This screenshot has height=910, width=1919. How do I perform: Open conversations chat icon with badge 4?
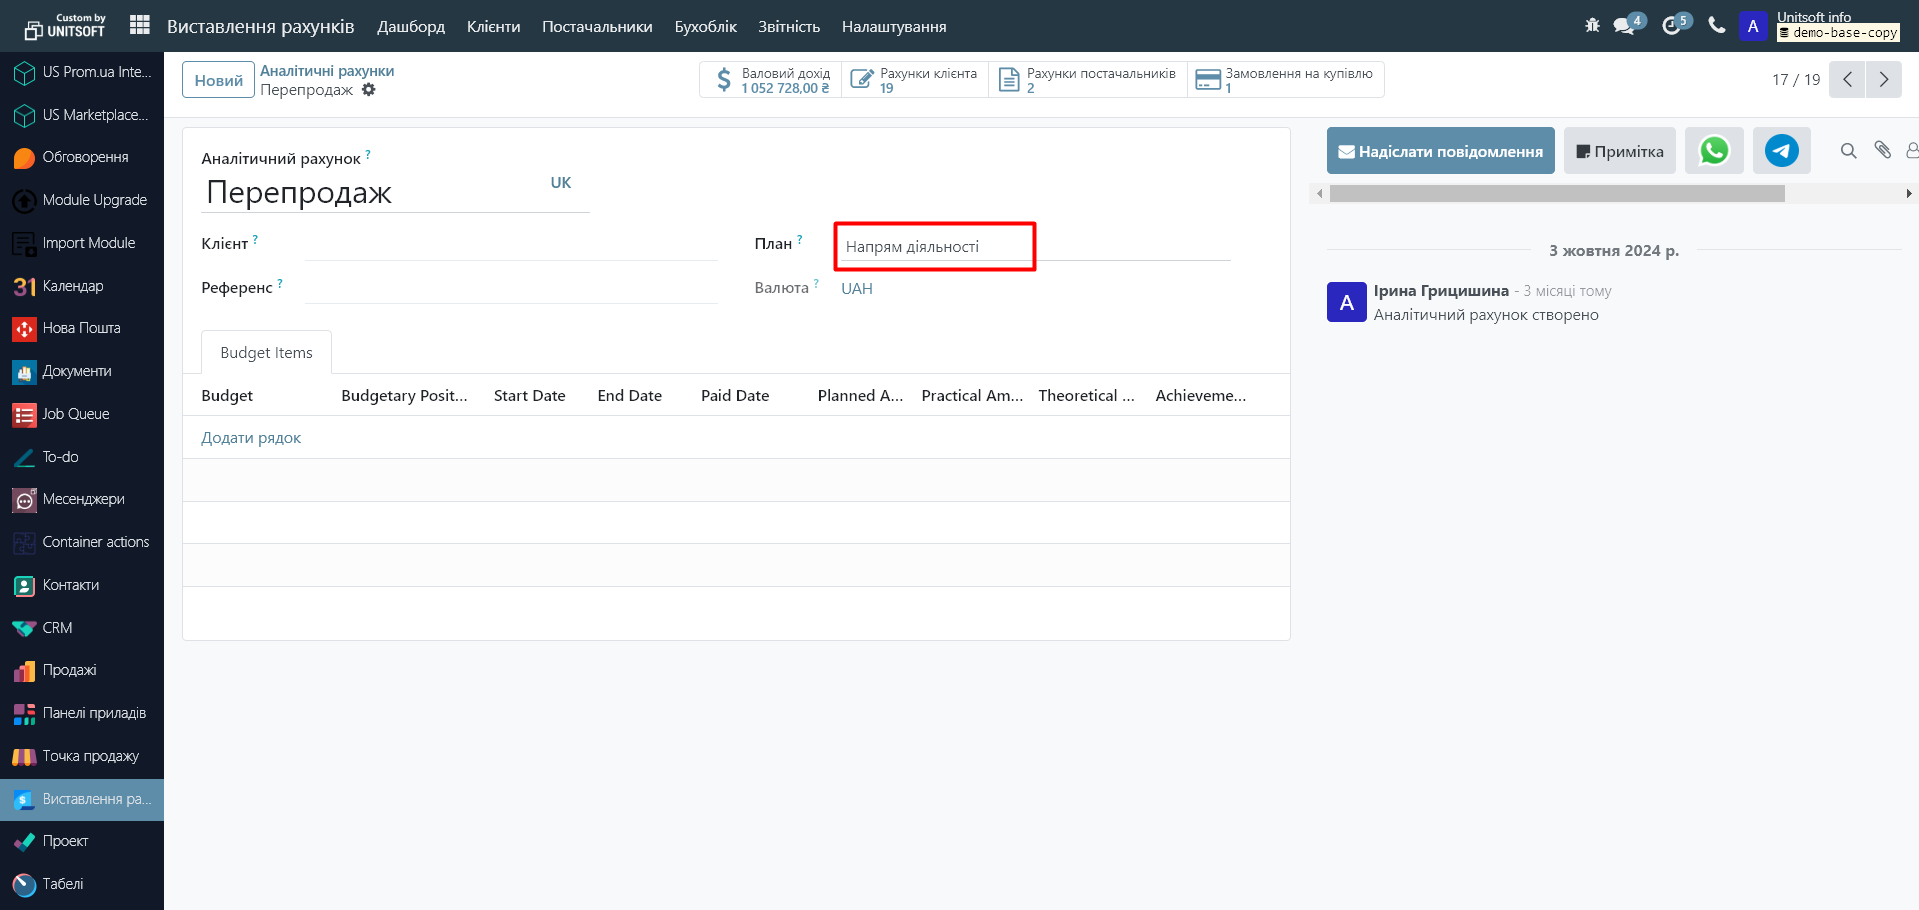[1626, 25]
